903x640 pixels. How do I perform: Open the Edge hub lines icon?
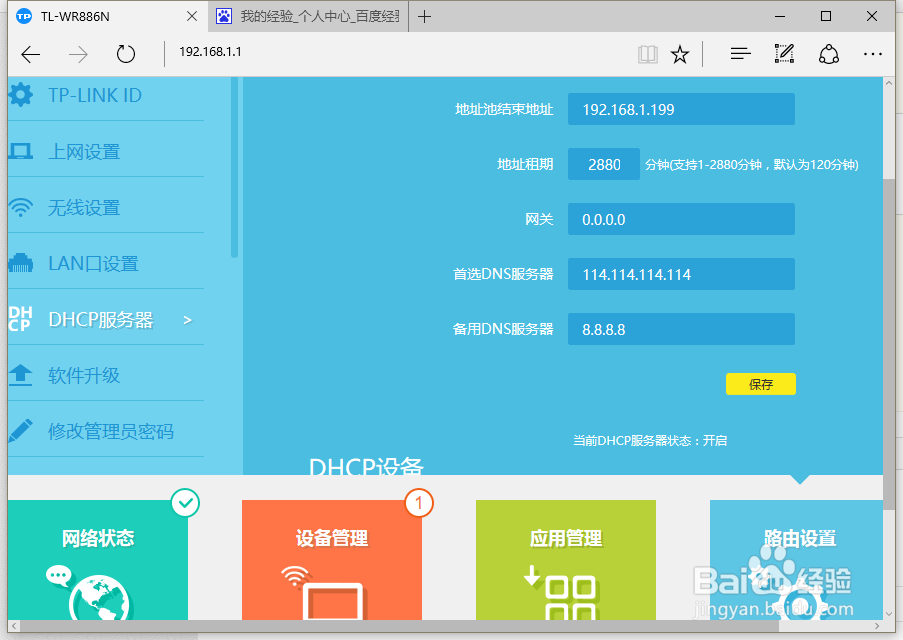(x=741, y=54)
